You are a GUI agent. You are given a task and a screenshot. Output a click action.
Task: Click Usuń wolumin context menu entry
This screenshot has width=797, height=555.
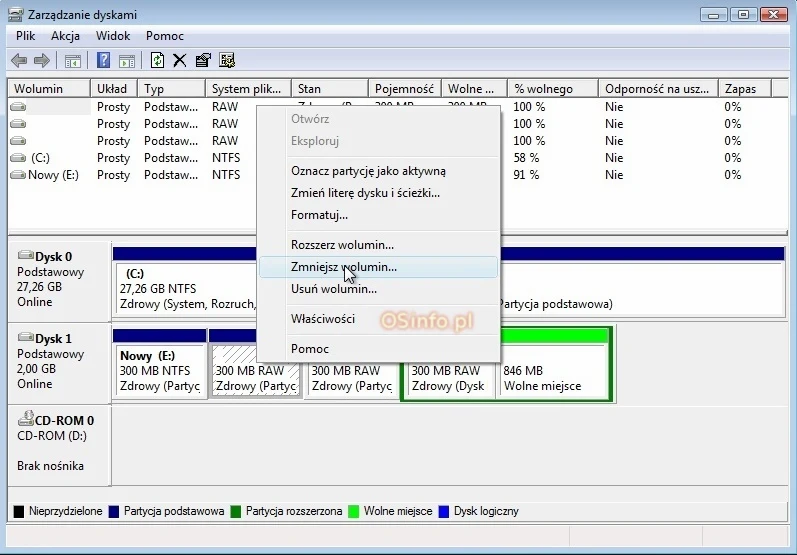click(x=333, y=289)
